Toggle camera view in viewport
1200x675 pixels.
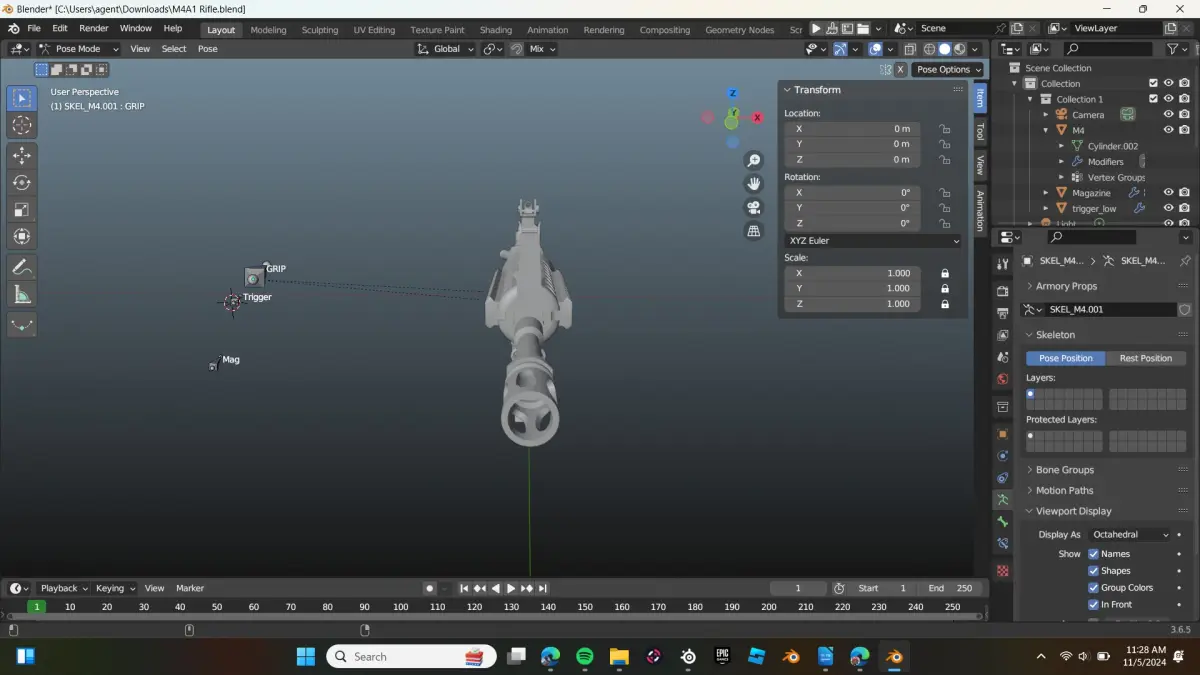click(754, 207)
